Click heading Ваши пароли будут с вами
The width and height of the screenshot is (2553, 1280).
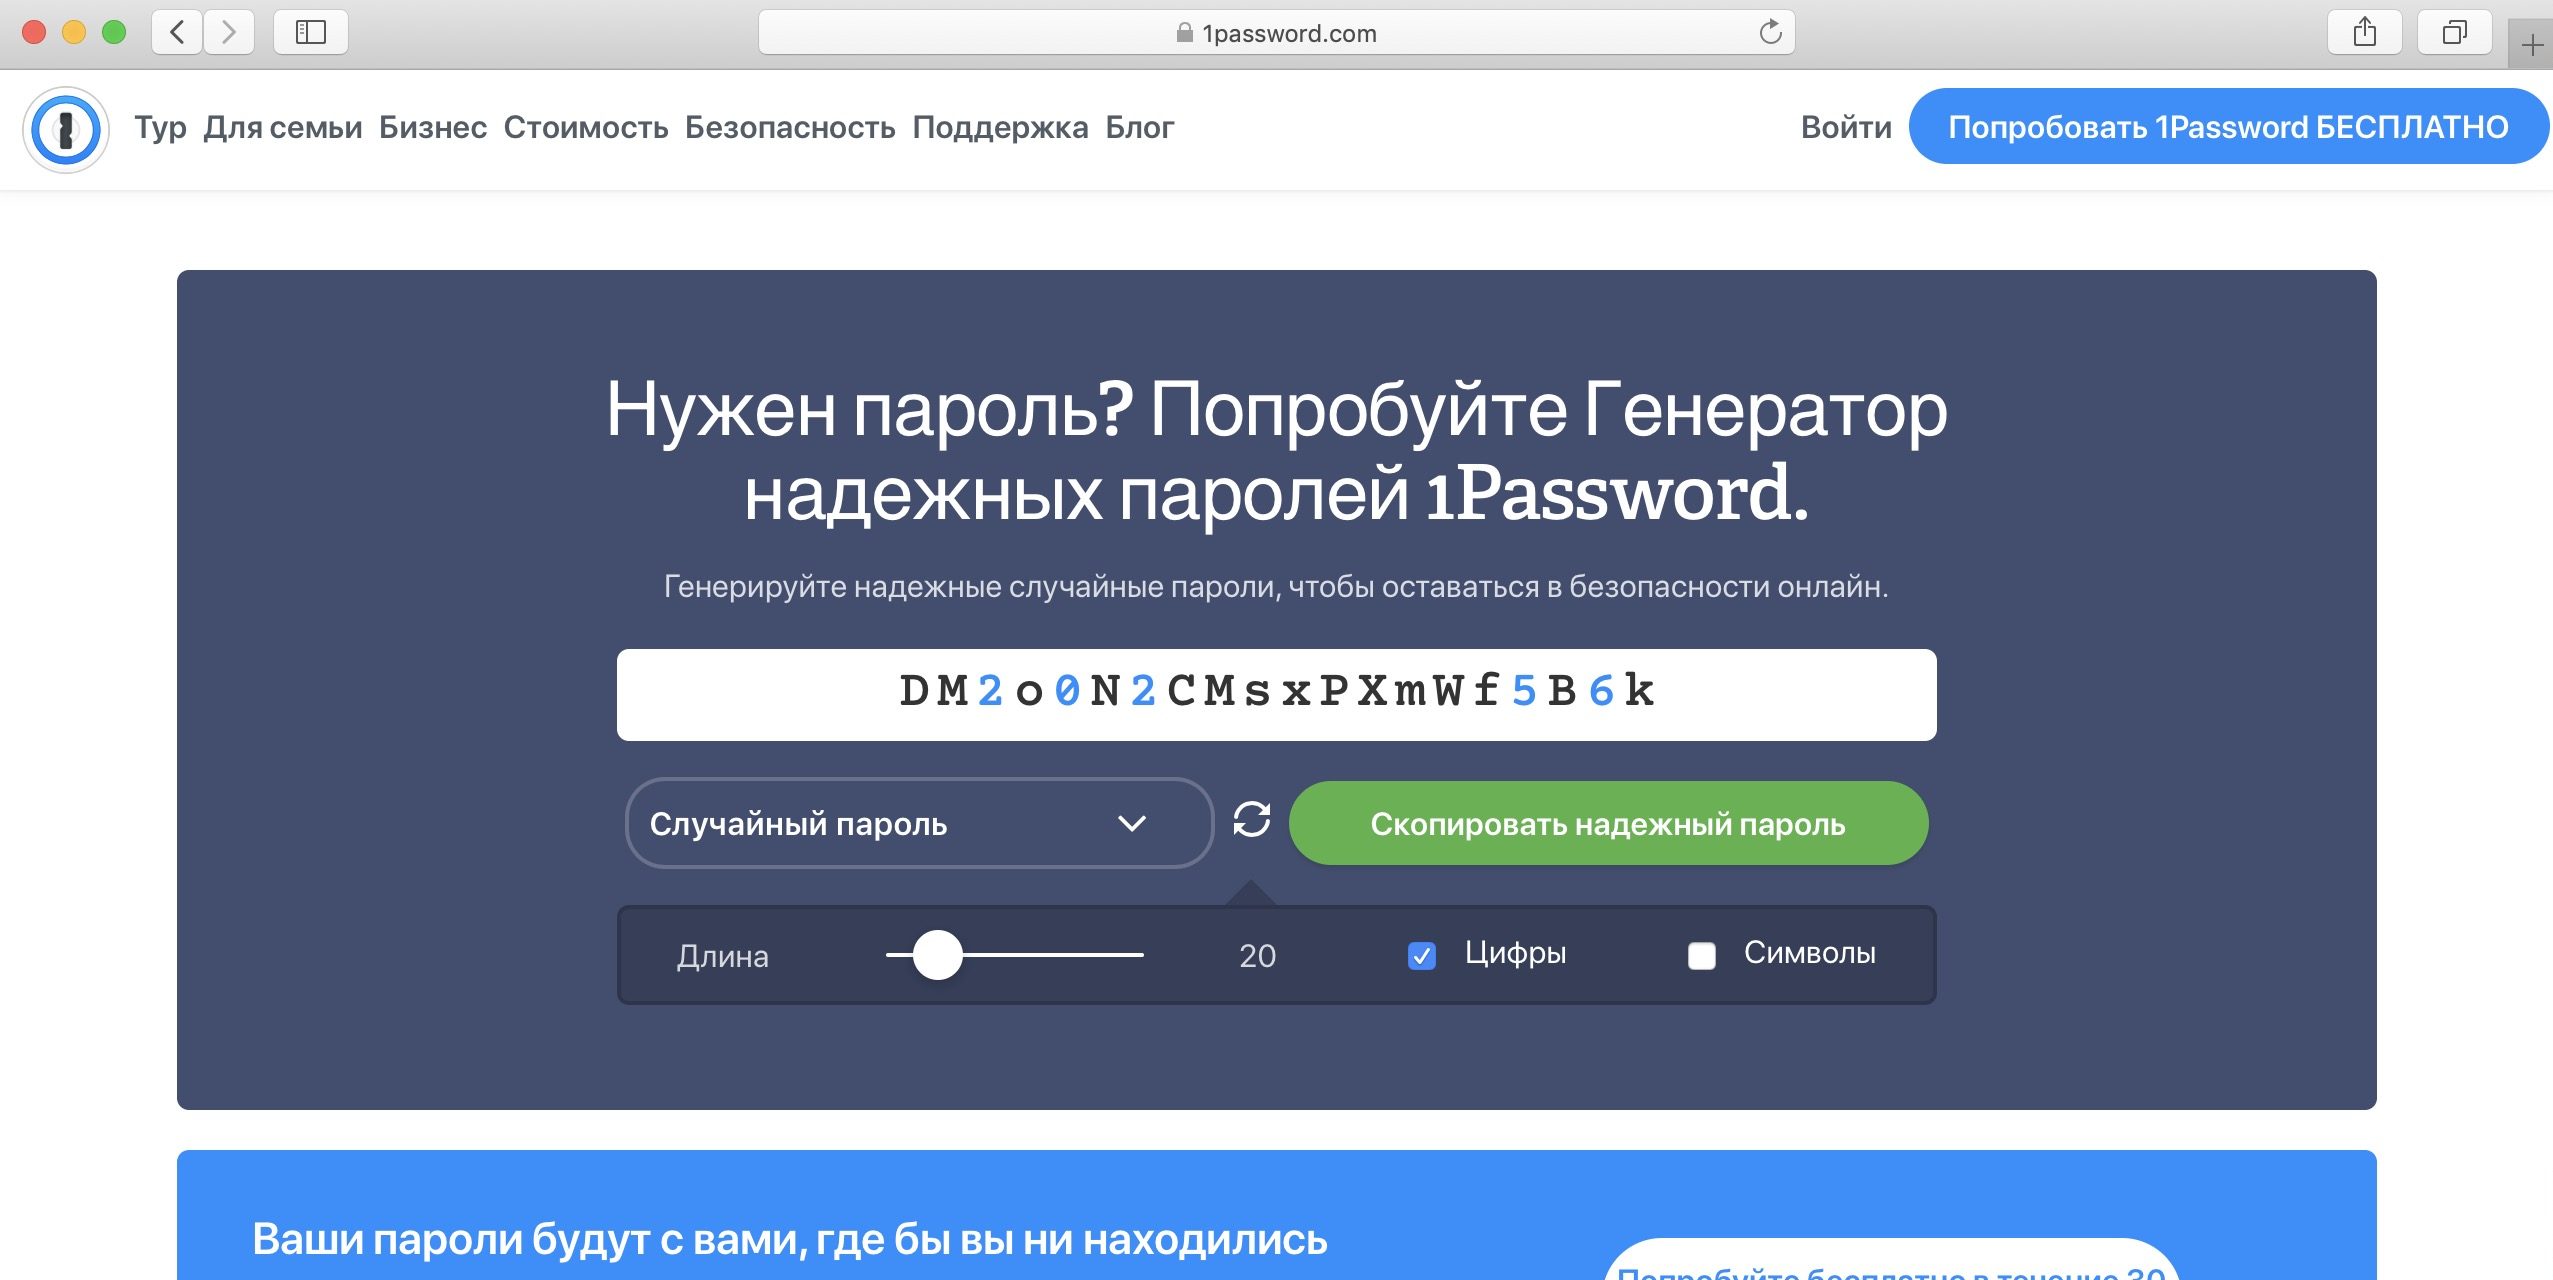[x=790, y=1239]
